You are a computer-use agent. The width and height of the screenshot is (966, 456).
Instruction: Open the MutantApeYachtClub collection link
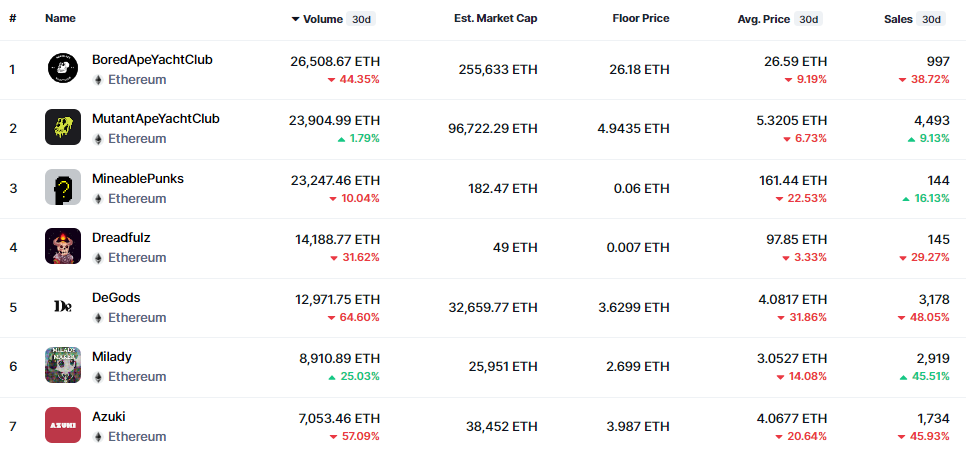pos(155,119)
